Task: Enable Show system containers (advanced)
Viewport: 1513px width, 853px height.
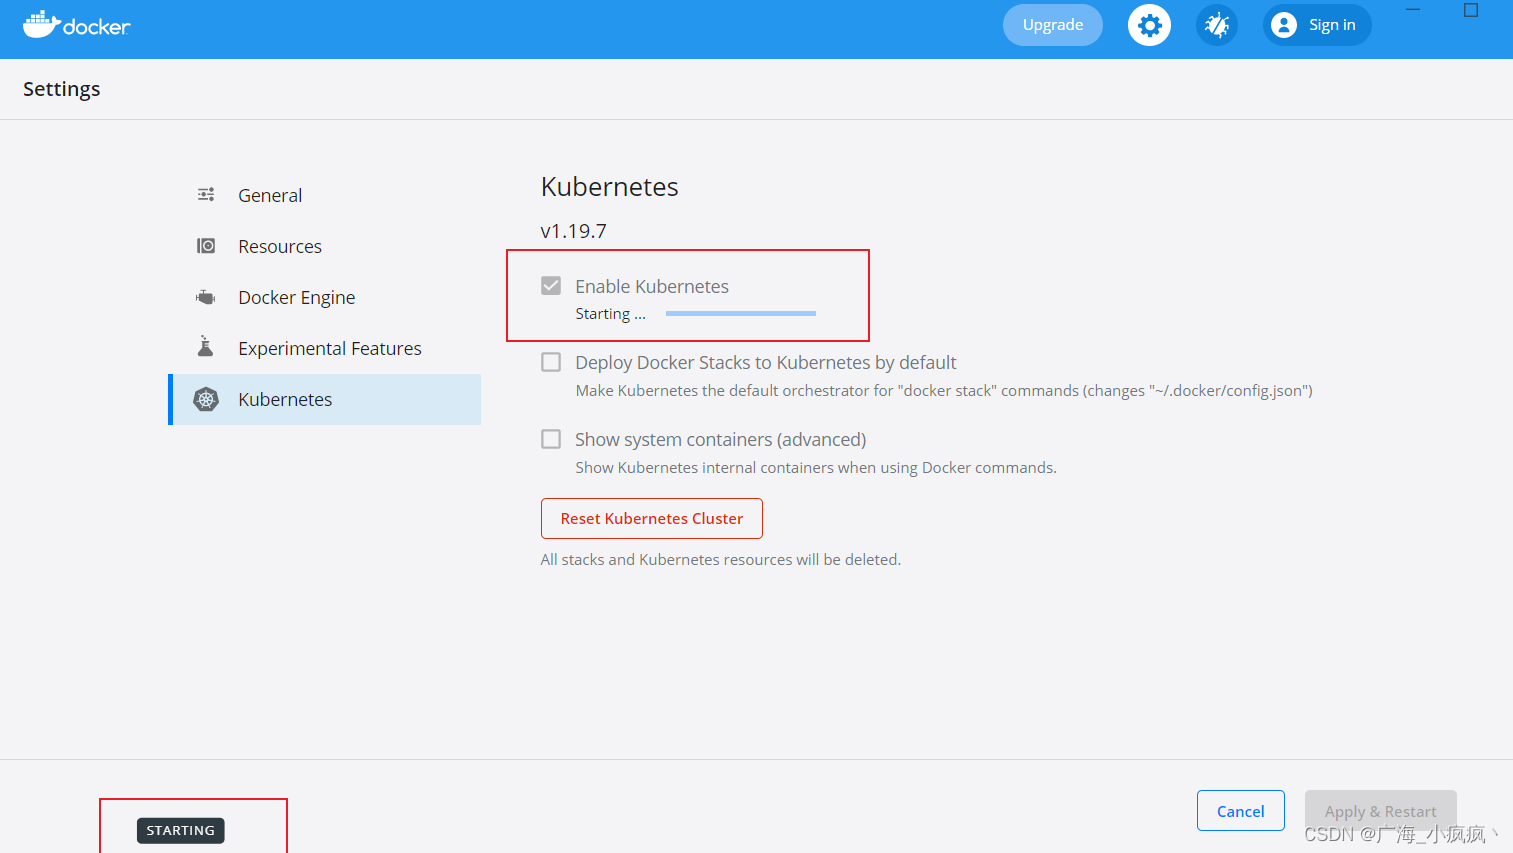Action: click(551, 439)
